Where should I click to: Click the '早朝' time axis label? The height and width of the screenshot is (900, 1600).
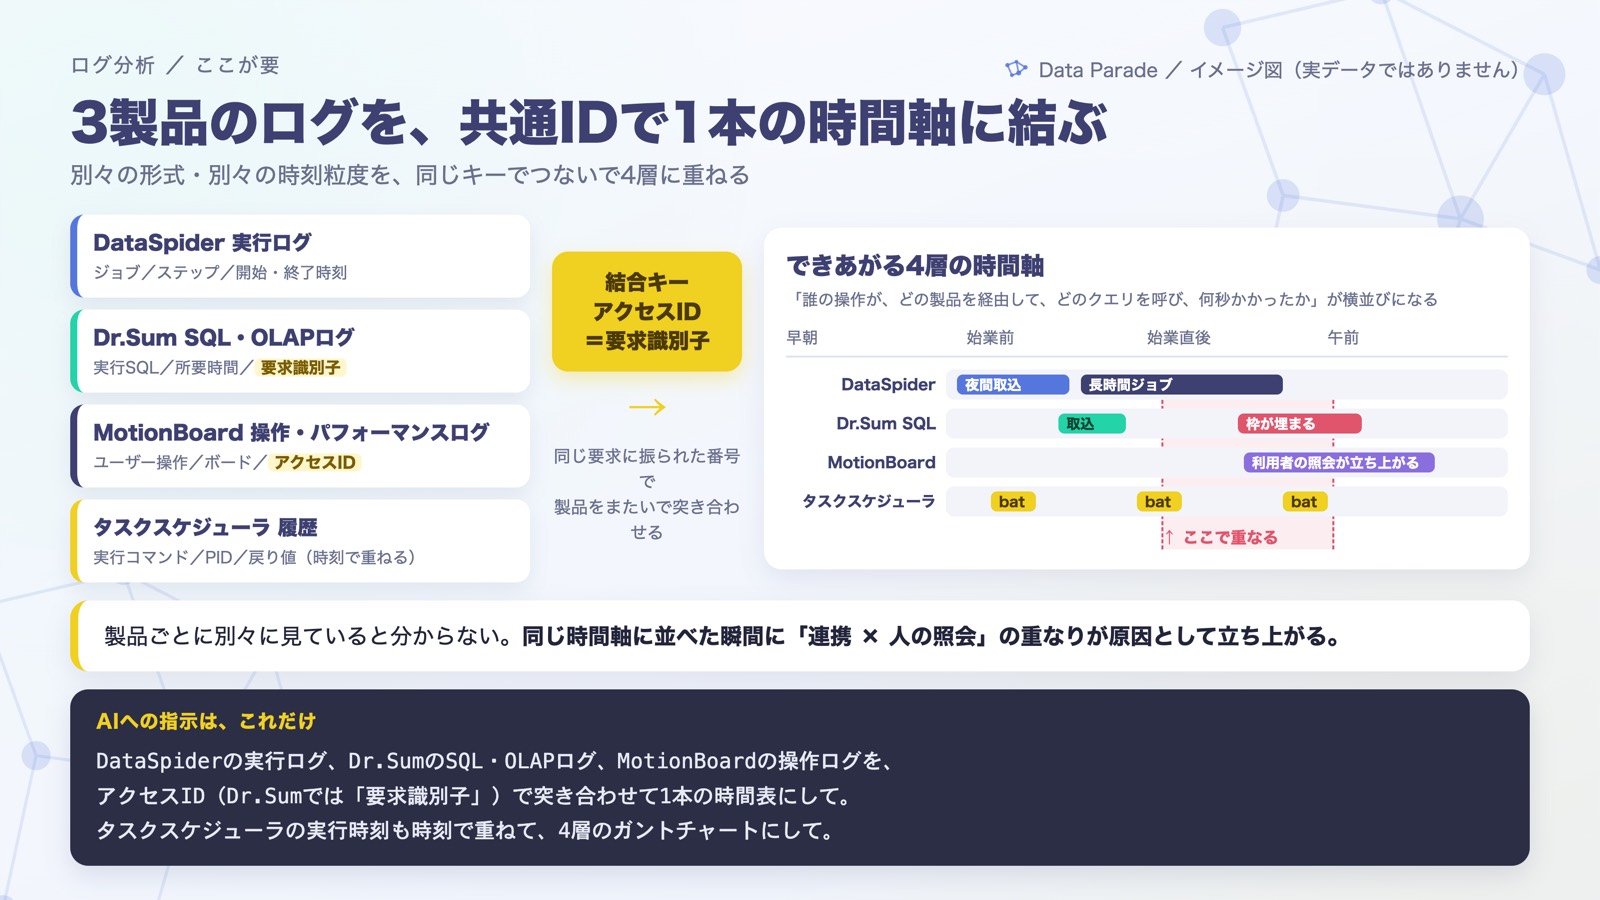802,338
